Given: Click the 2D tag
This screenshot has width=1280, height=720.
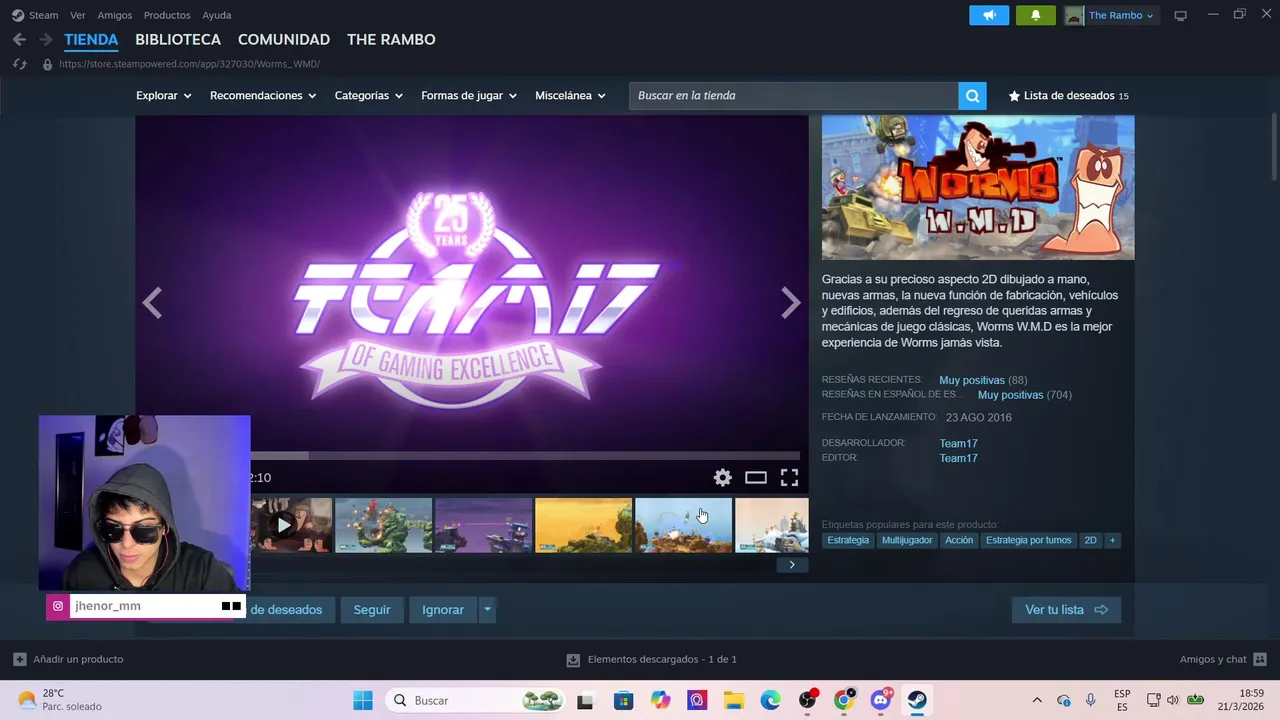Looking at the screenshot, I should pos(1090,540).
